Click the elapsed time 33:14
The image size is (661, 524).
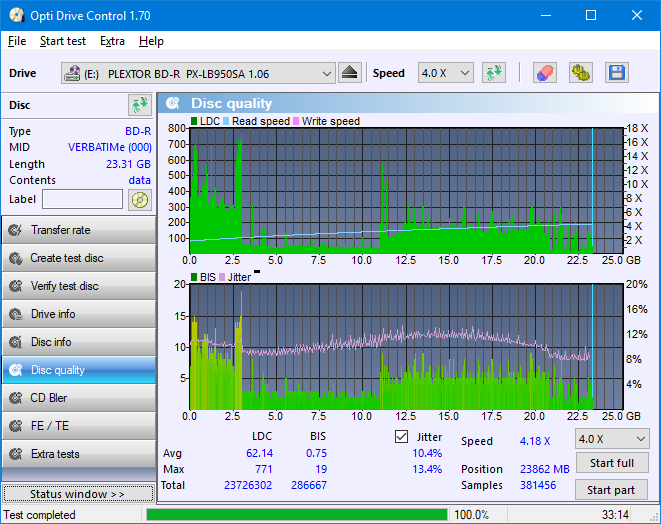point(615,515)
